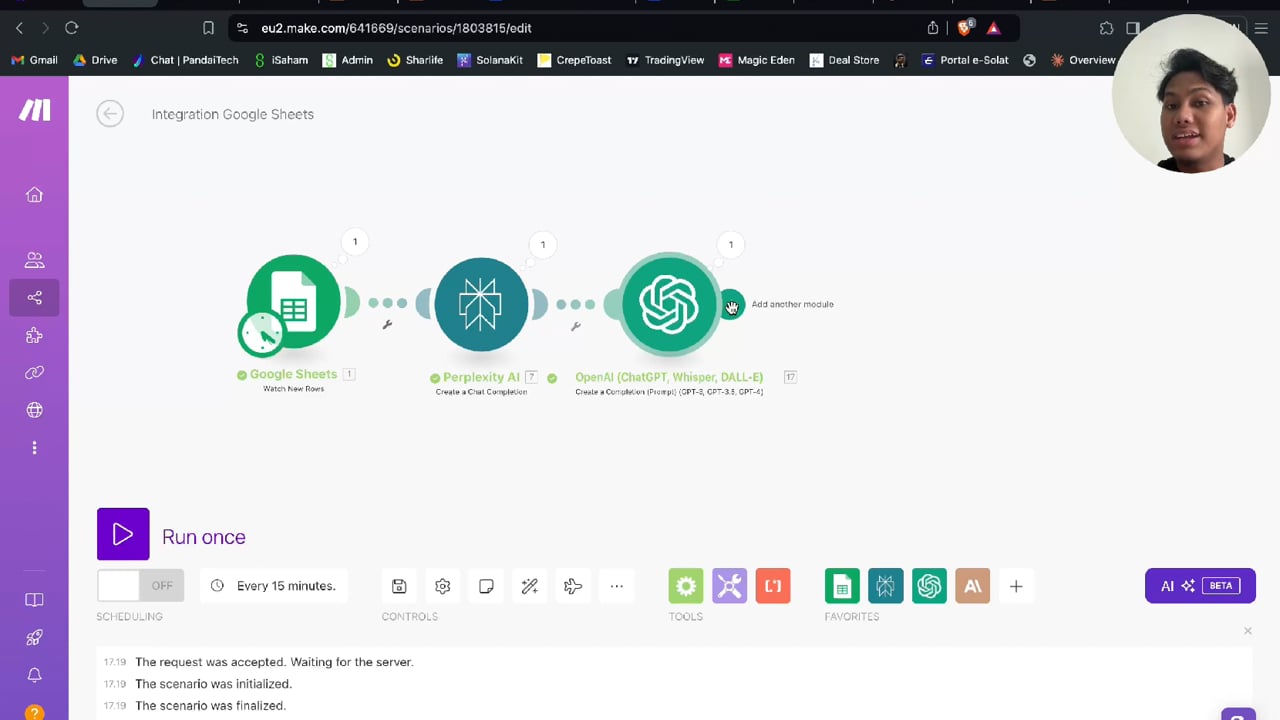1280x720 pixels.
Task: Open Perplexity AI operation bubble 1
Action: pos(543,244)
